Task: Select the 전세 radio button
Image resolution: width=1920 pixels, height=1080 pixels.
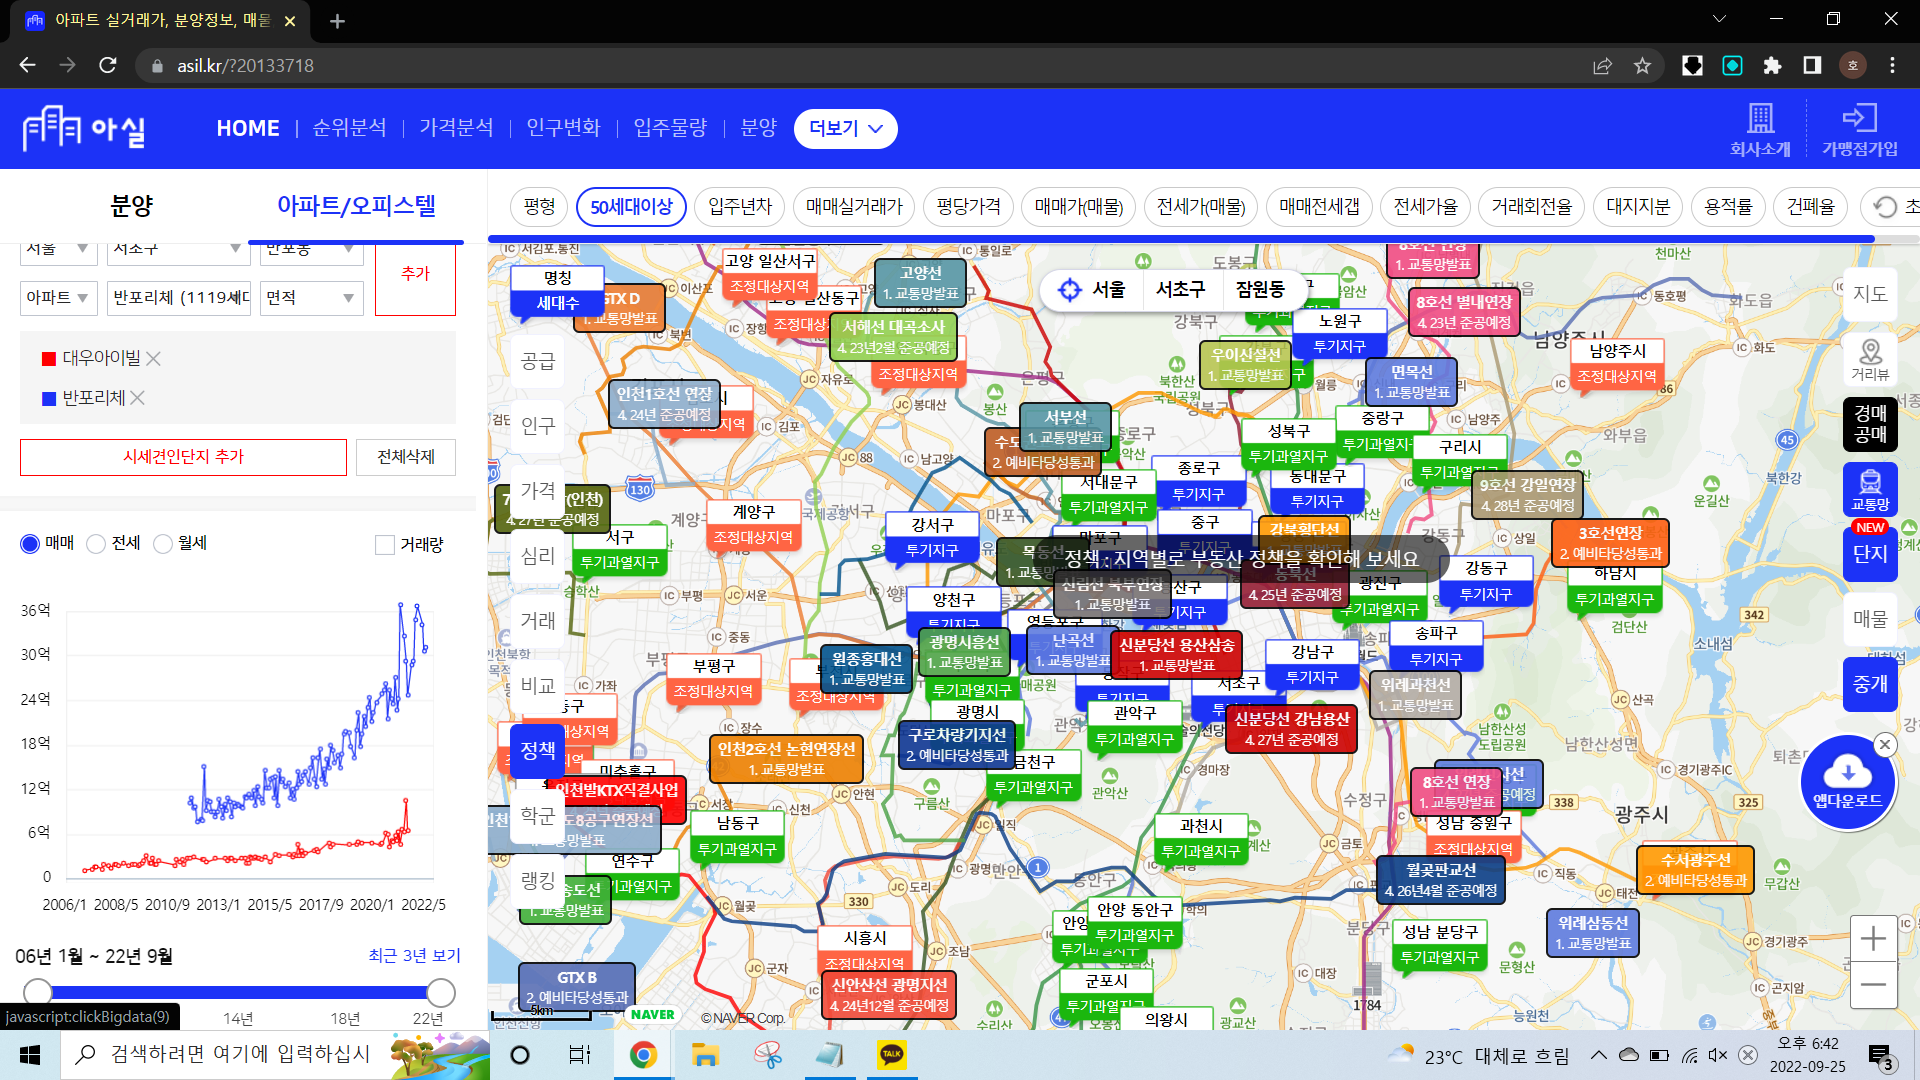Action: click(96, 544)
